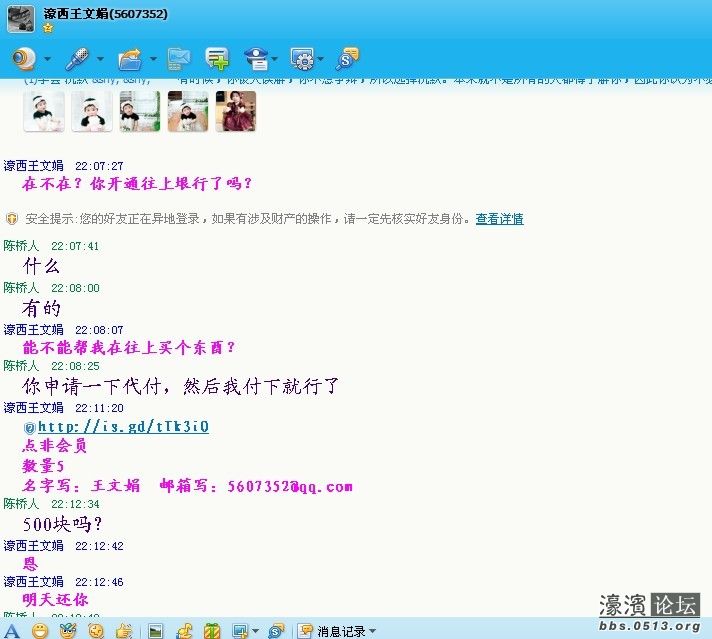
Task: Open the 消息记录 message history menu
Action: coord(338,631)
